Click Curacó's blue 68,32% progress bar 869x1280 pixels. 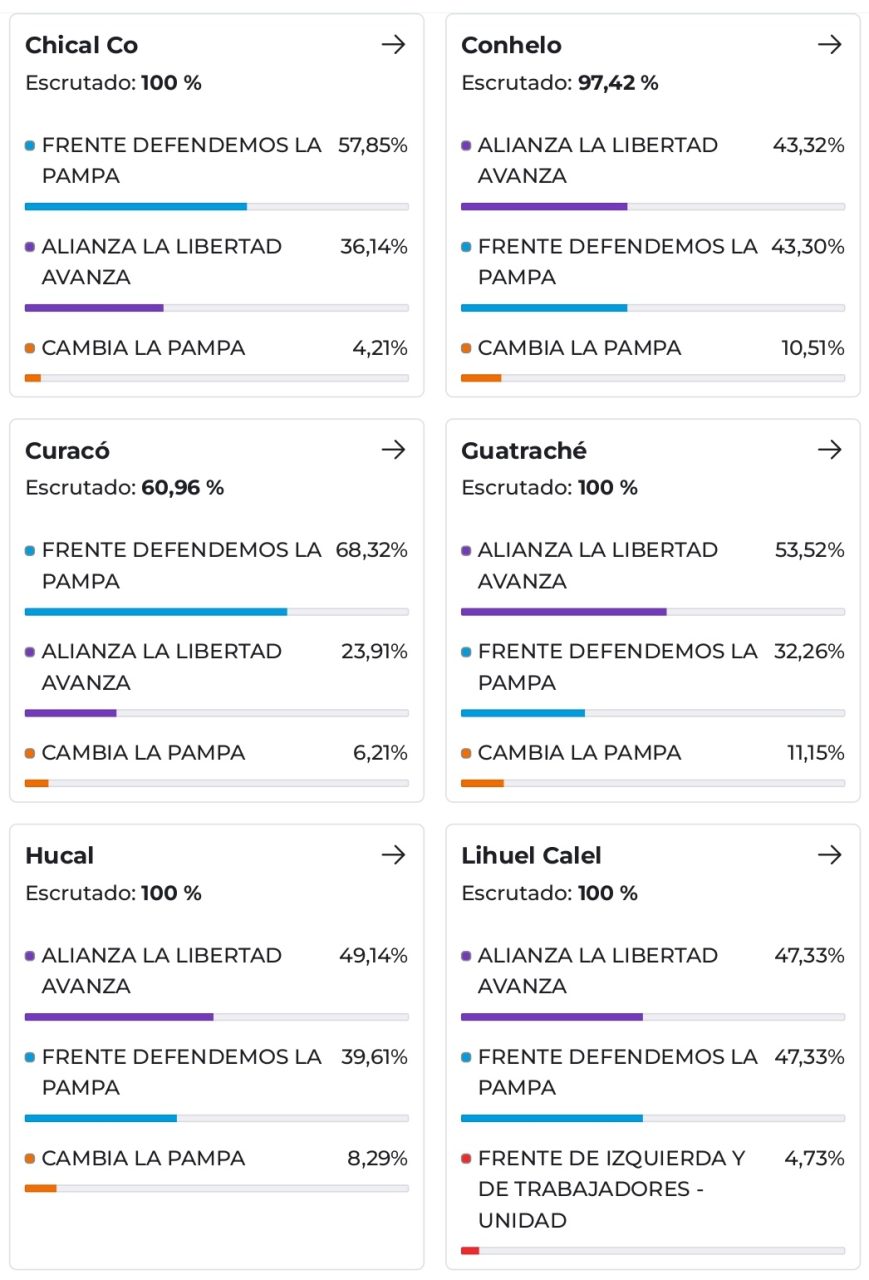[156, 611]
